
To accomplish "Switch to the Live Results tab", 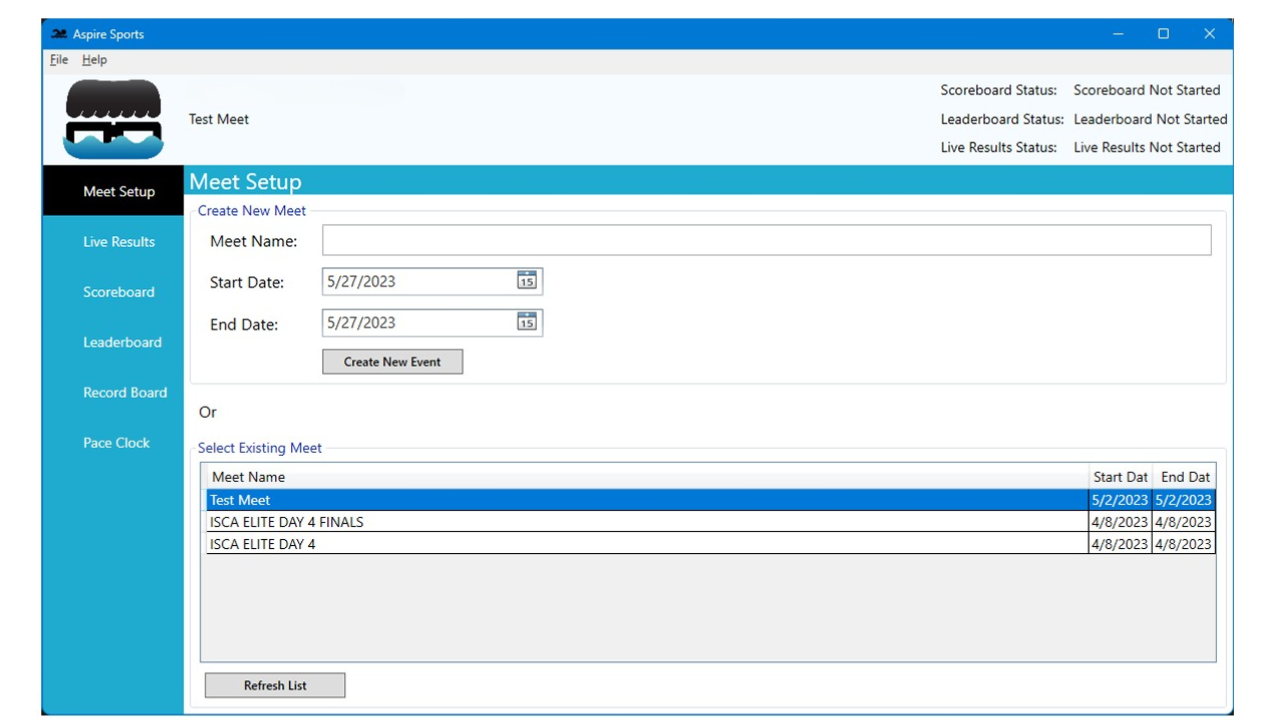I will 118,242.
